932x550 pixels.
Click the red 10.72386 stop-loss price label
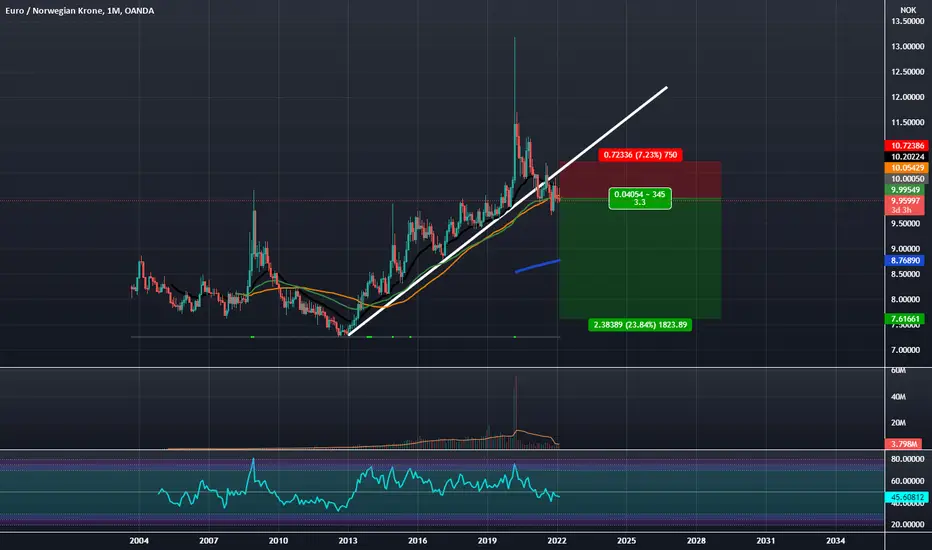(x=906, y=146)
